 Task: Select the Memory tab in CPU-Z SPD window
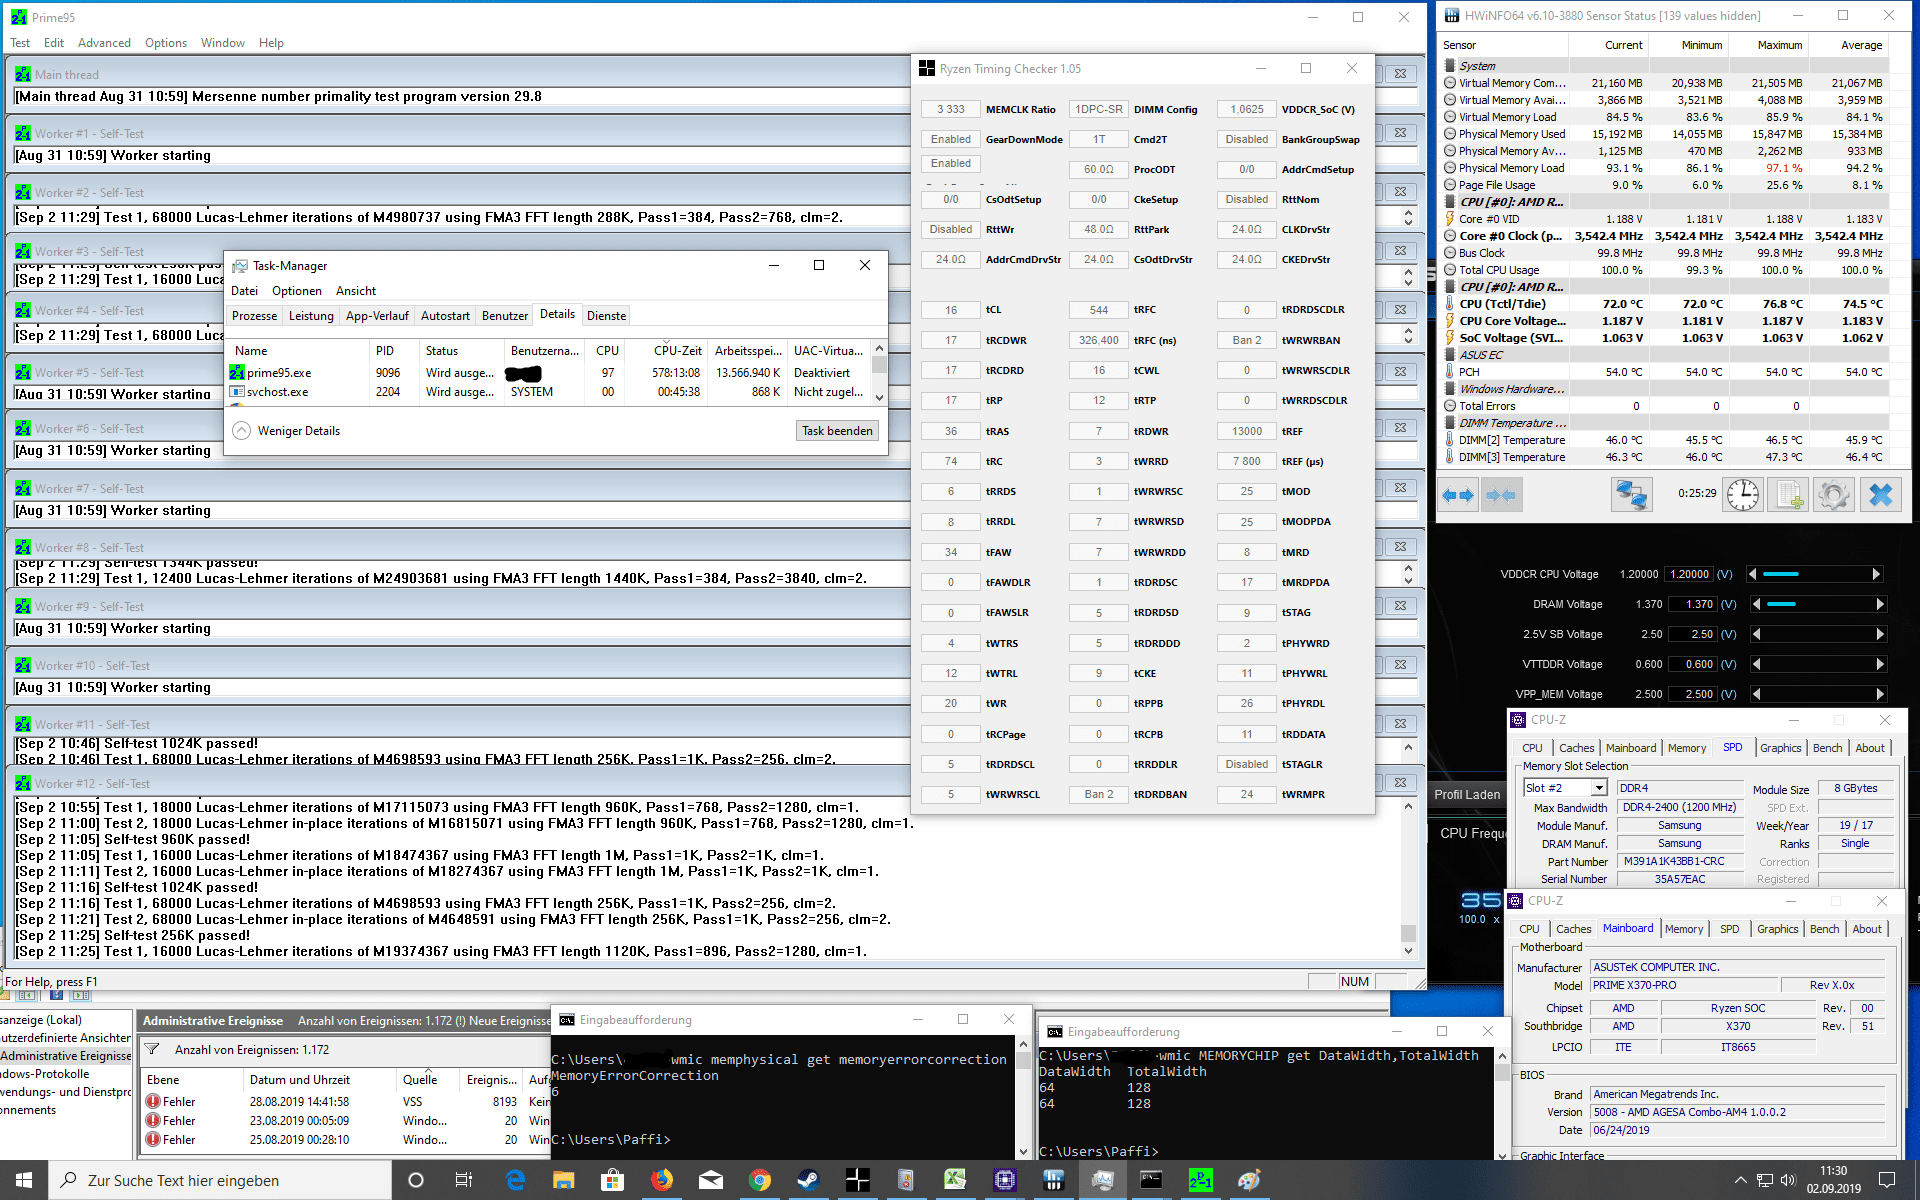1686,748
